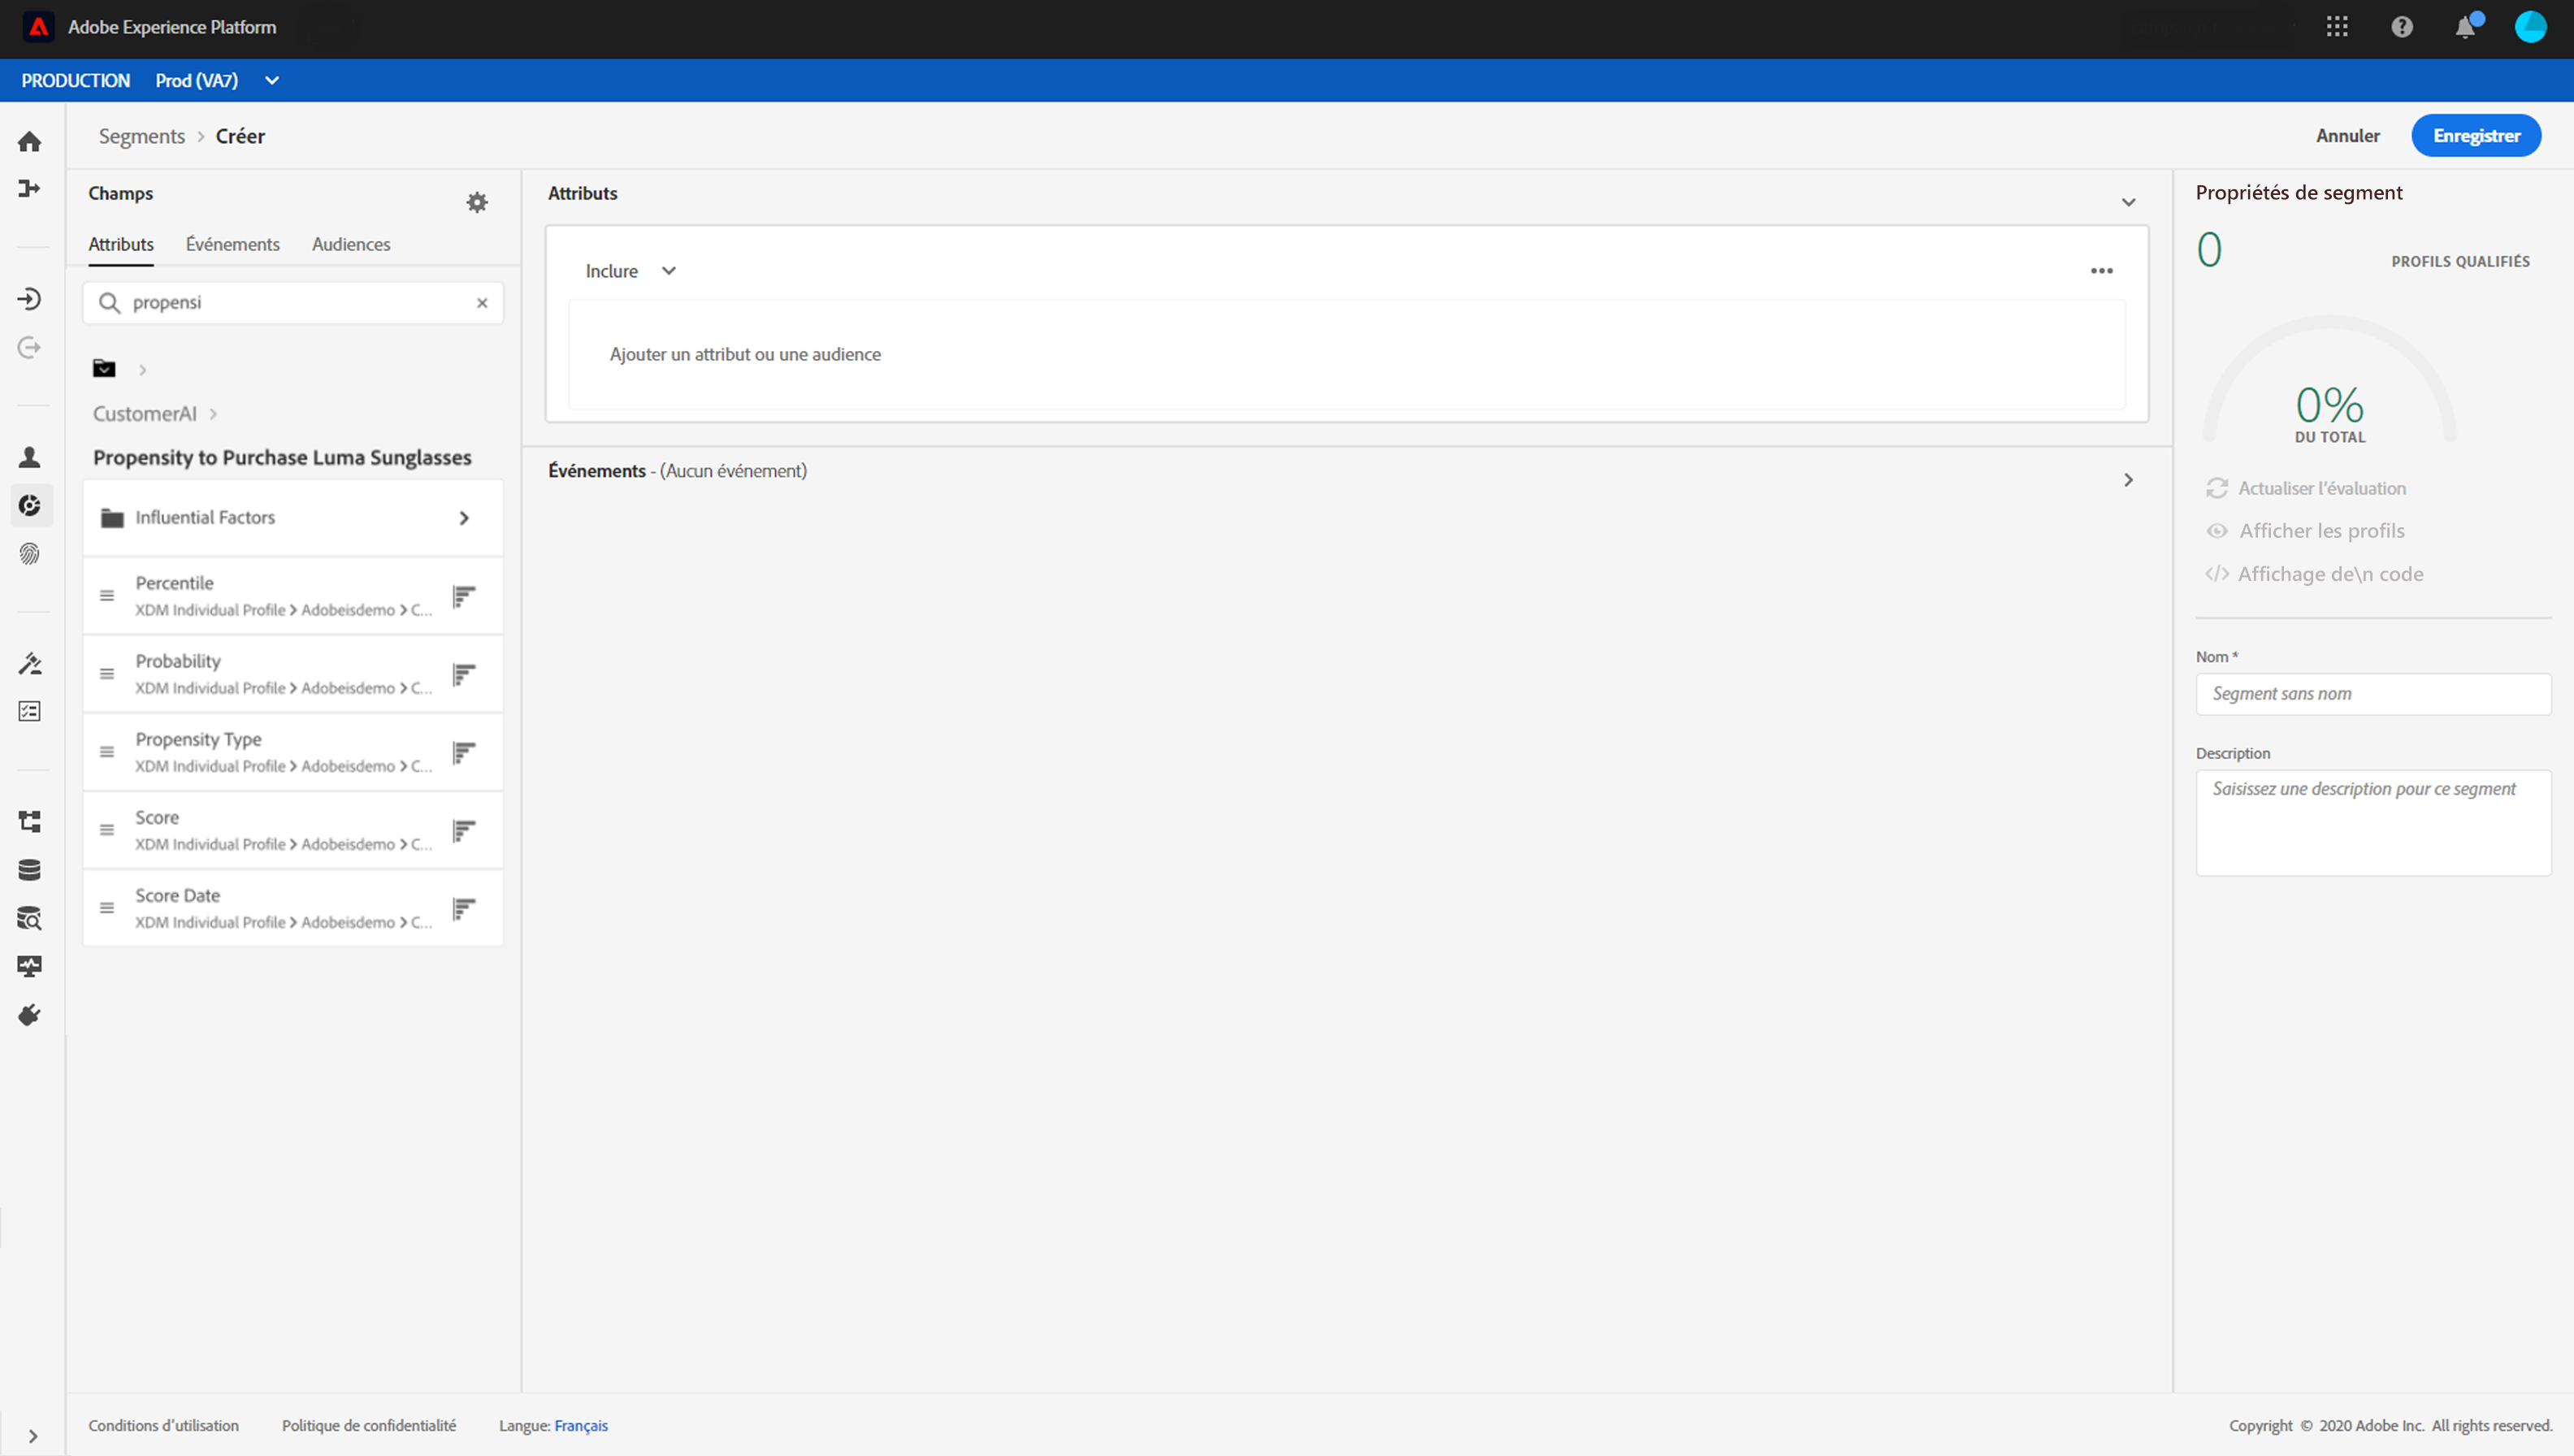Viewport: 2574px width, 1456px height.
Task: Switch to the Événements tab
Action: 232,244
